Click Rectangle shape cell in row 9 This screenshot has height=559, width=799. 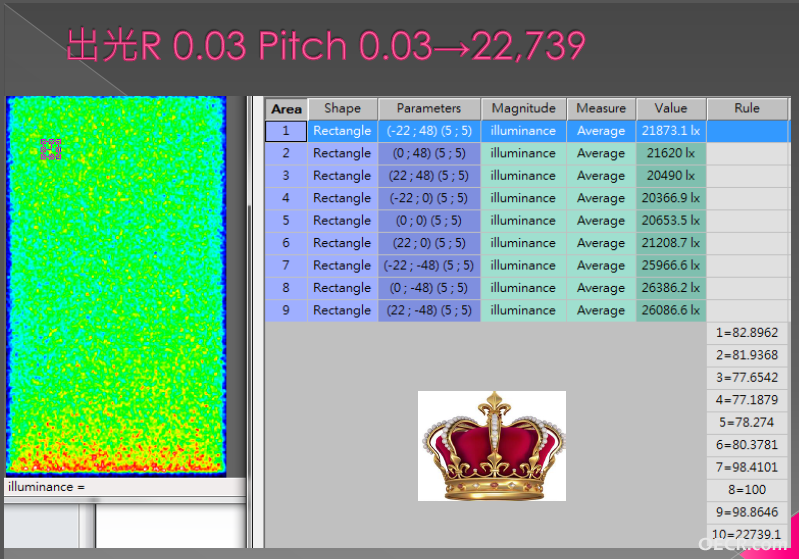[x=342, y=310]
